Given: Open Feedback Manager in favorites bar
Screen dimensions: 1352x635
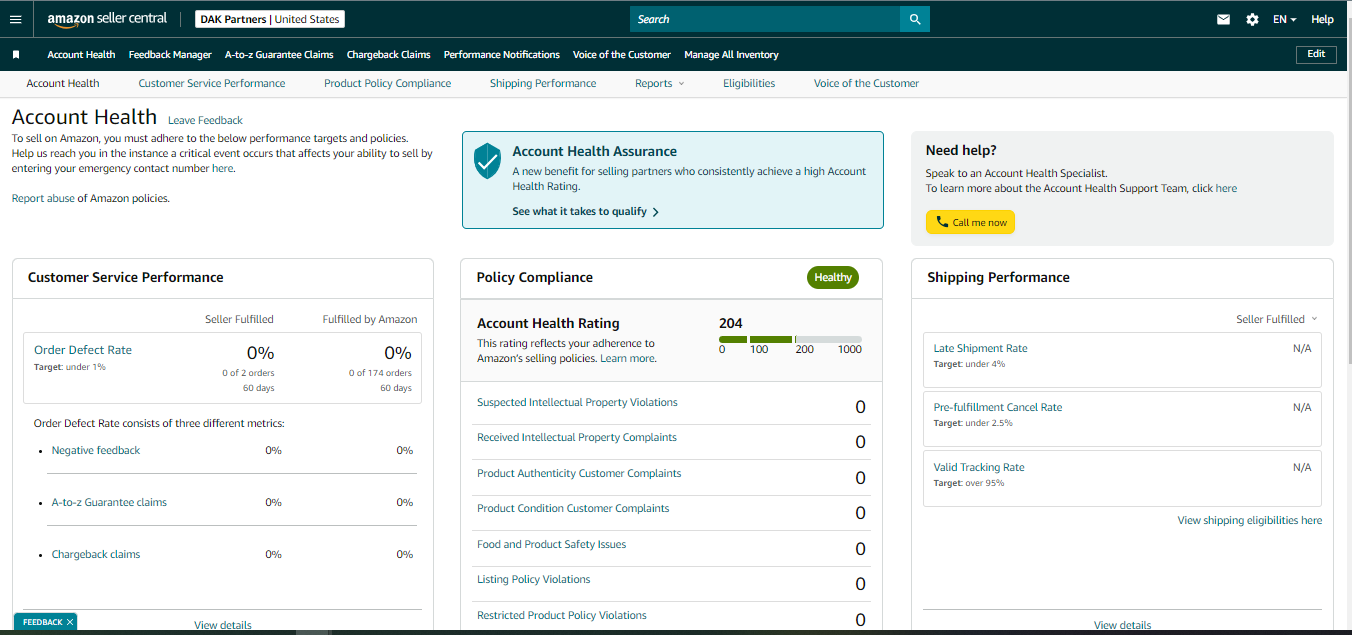Looking at the screenshot, I should coord(170,55).
